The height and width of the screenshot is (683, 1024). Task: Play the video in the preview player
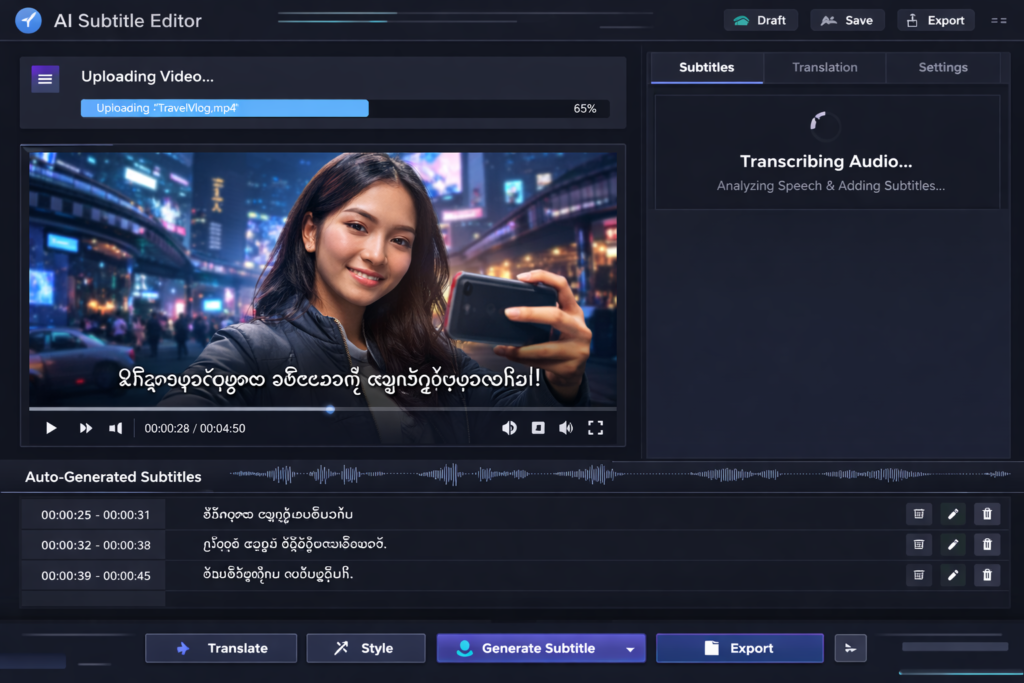tap(51, 428)
